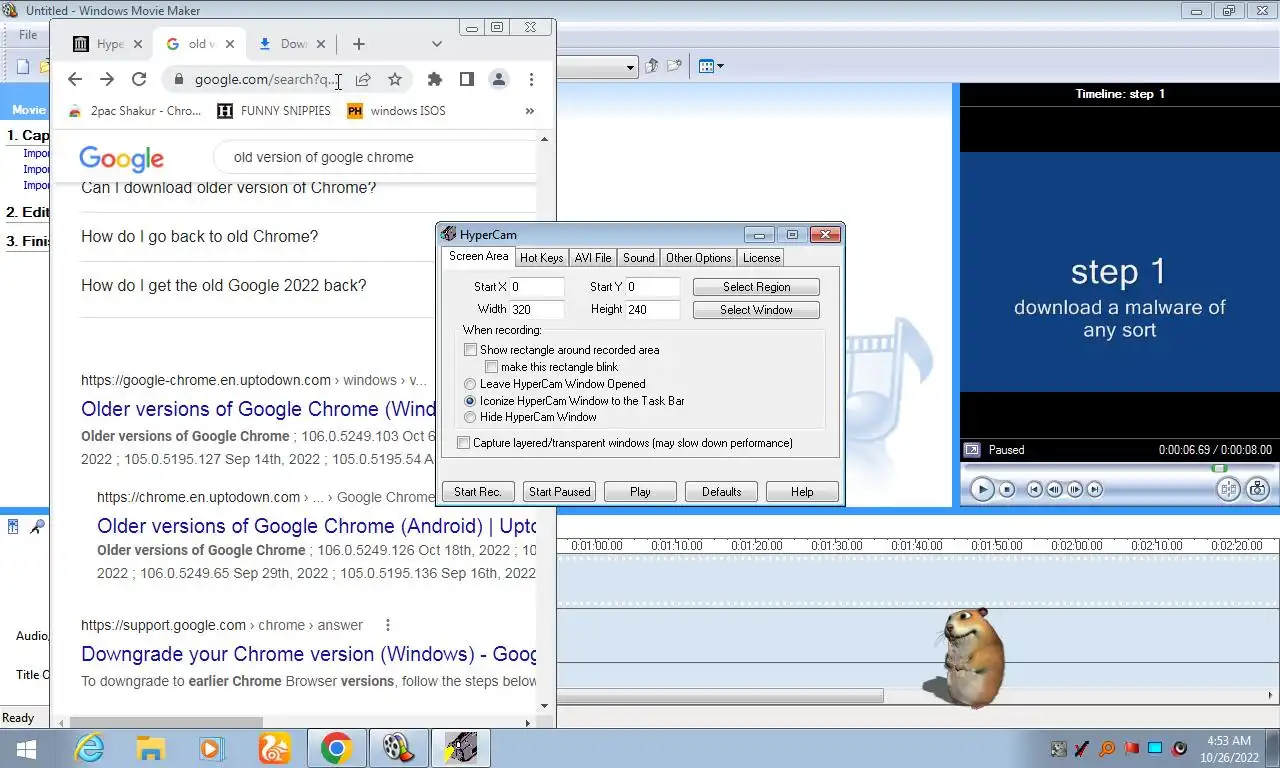The image size is (1280, 768).
Task: Toggle Chrome side panel
Action: [466, 79]
